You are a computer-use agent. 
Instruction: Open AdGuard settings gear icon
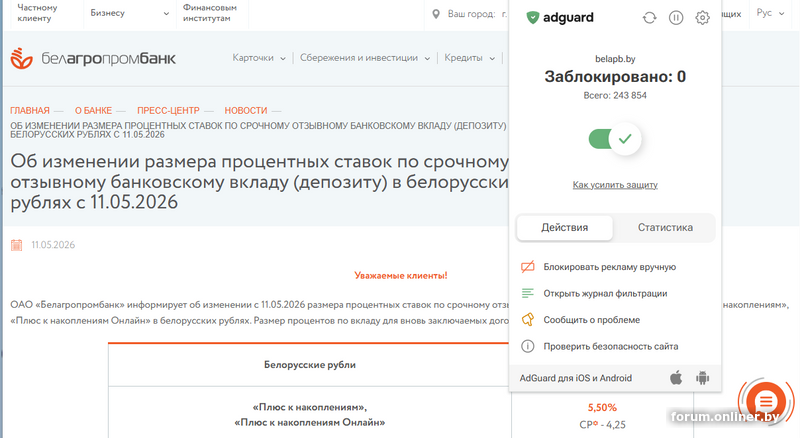[x=703, y=18]
